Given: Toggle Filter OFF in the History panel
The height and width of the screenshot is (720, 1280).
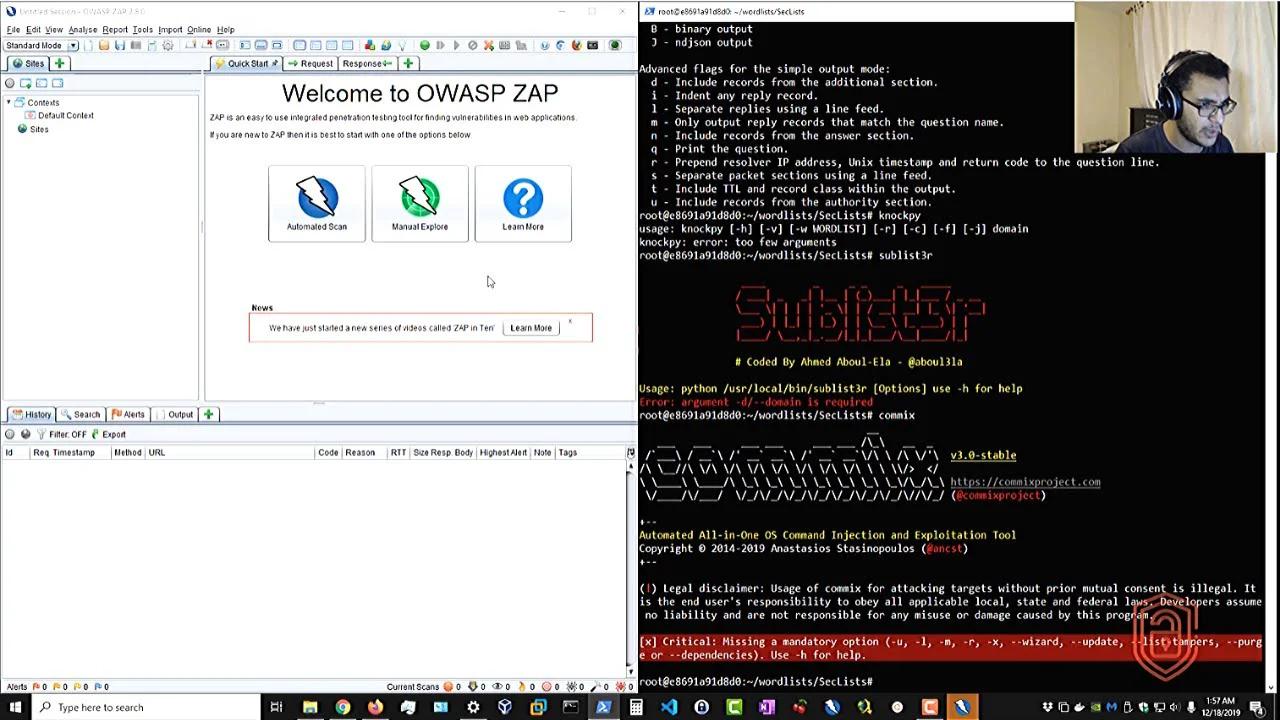Looking at the screenshot, I should [x=68, y=434].
